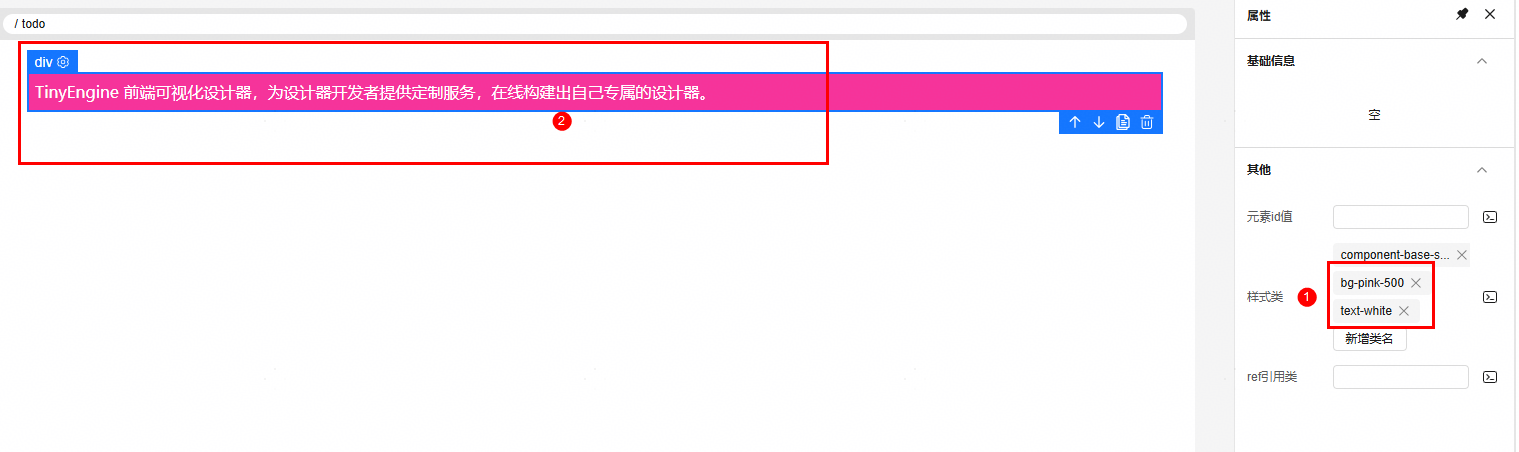The height and width of the screenshot is (452, 1519).
Task: Collapse the 其他 section
Action: (x=1482, y=170)
